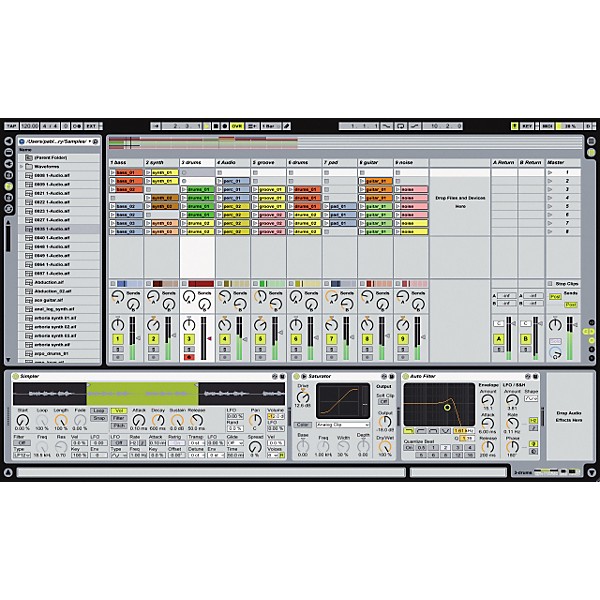
Task: Select the 8 guitar track header
Action: coord(375,163)
